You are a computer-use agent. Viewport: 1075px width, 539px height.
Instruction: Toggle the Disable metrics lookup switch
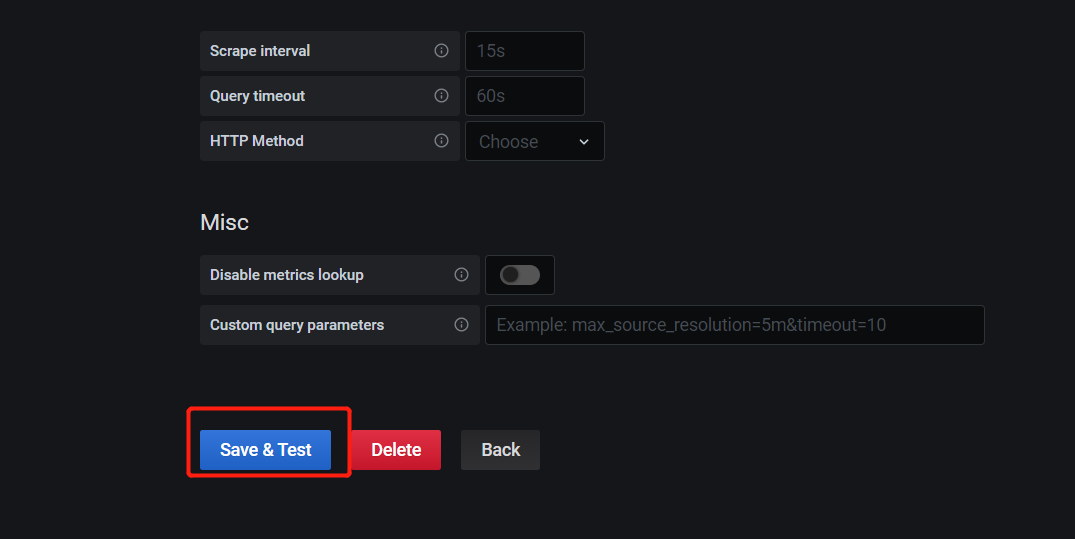(x=520, y=275)
